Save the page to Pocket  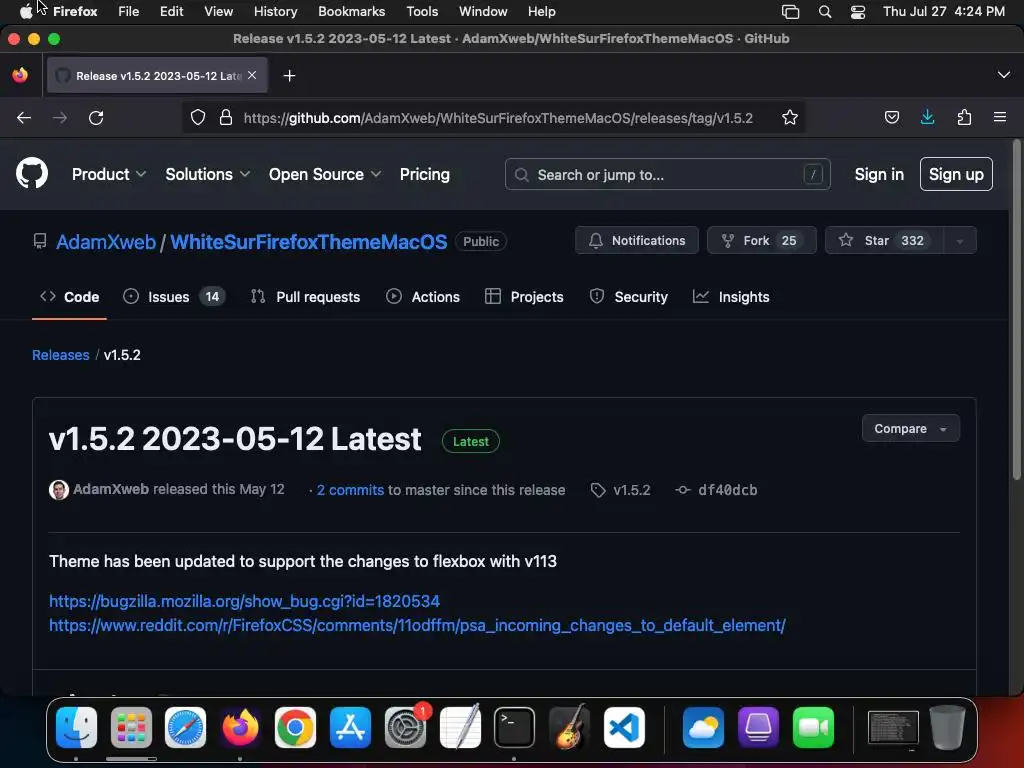891,118
